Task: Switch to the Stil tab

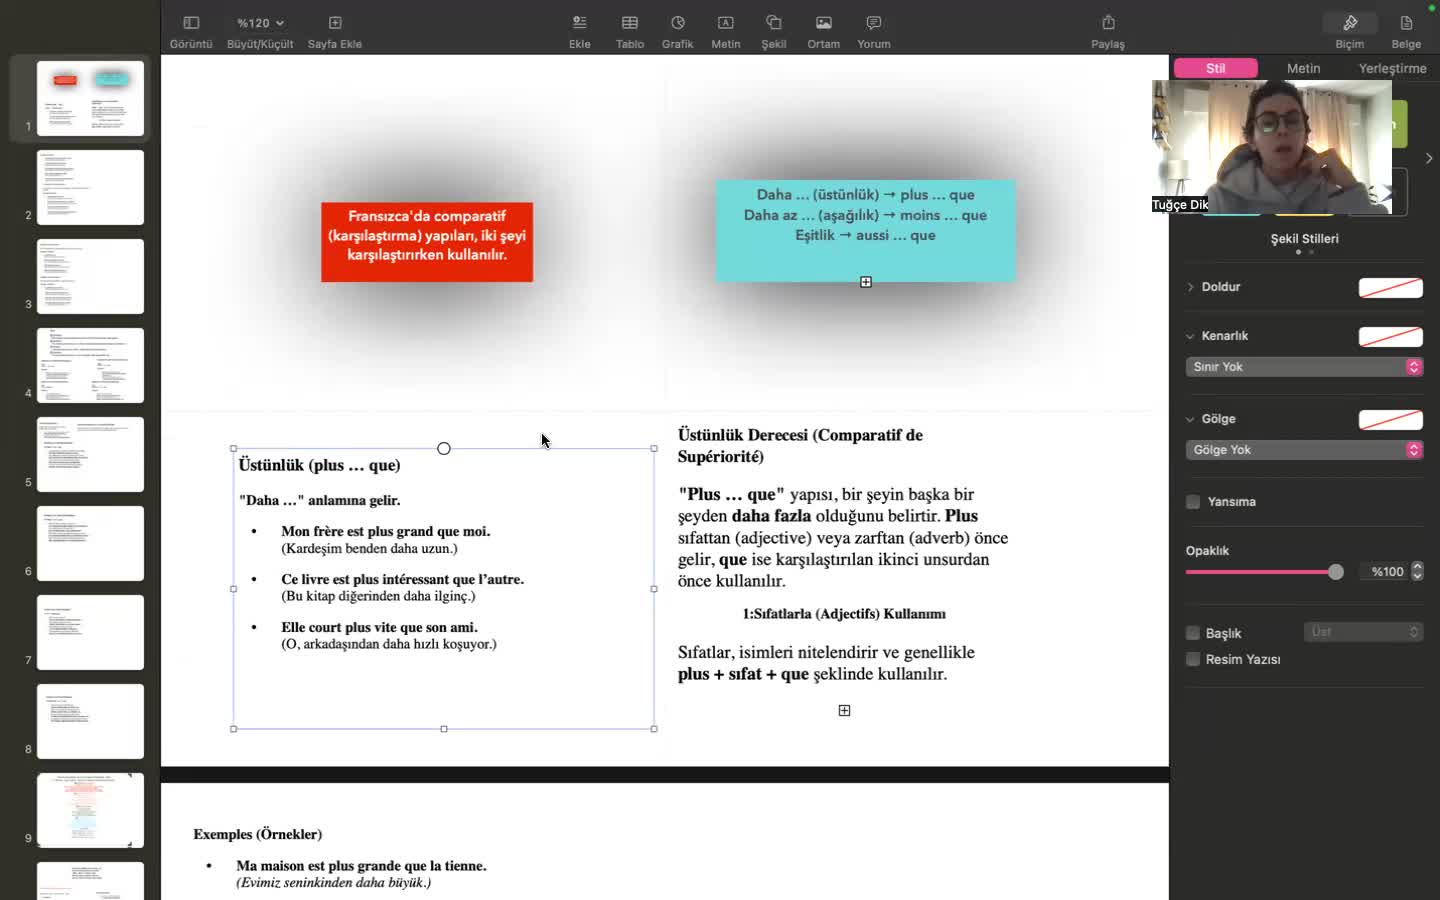Action: tap(1216, 68)
